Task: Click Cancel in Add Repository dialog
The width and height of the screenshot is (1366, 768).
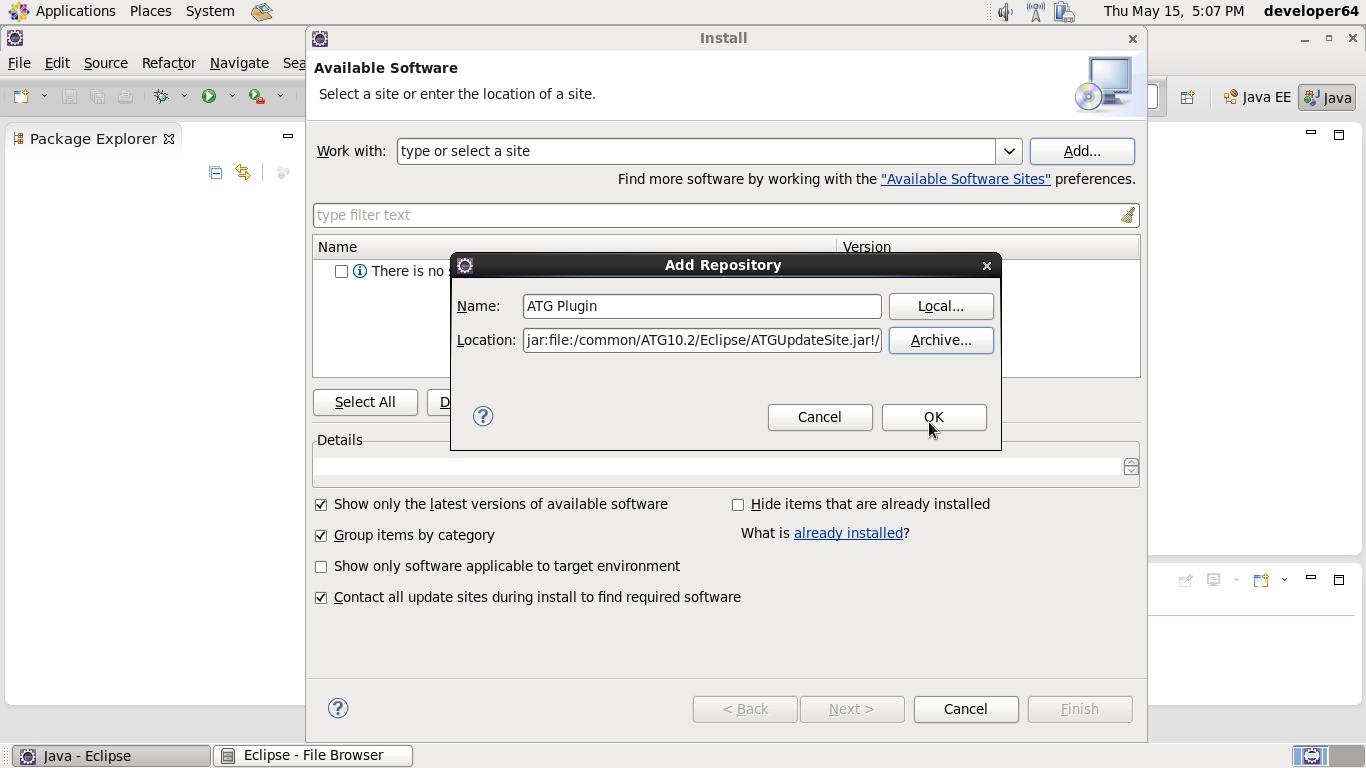Action: [820, 417]
